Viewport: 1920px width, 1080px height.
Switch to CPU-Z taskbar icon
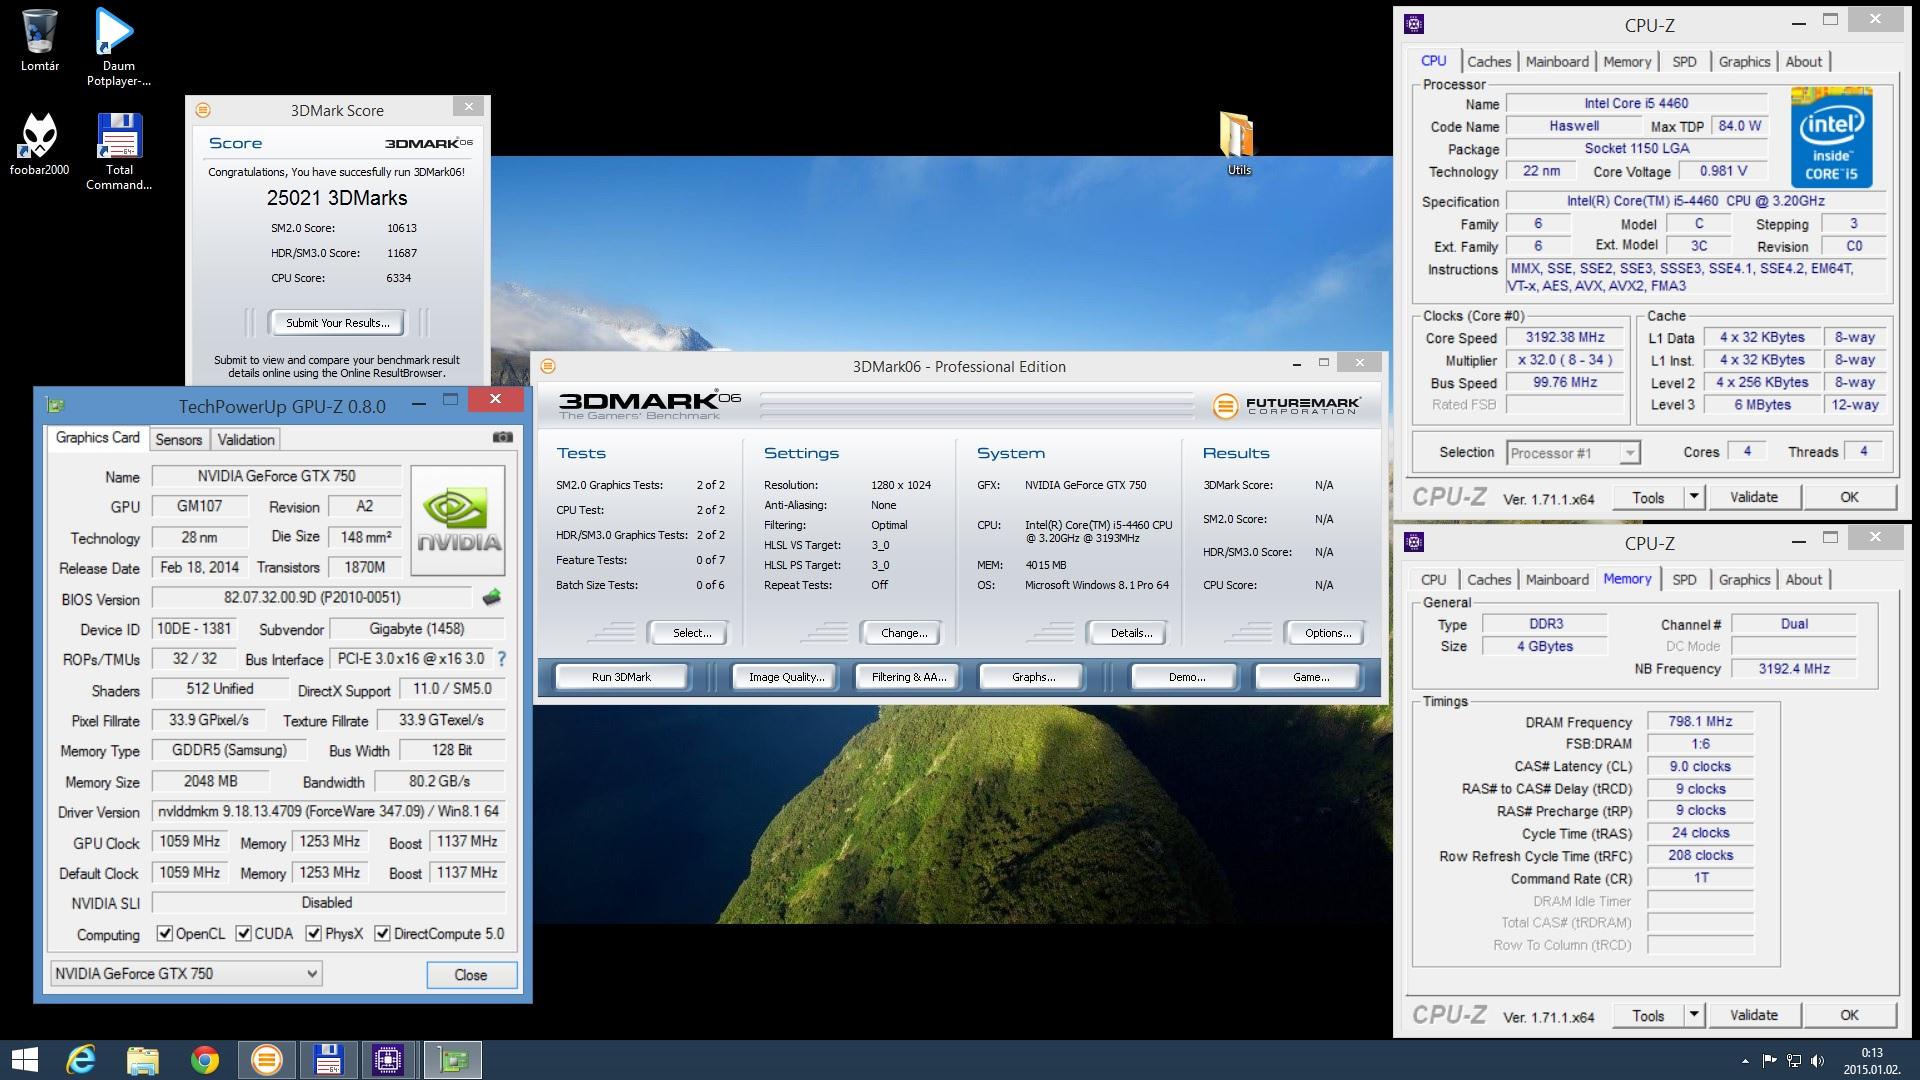click(x=388, y=1060)
